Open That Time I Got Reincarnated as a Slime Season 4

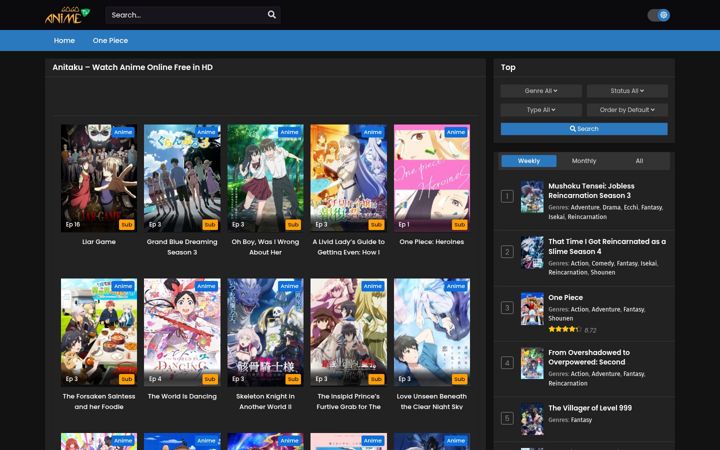(607, 246)
